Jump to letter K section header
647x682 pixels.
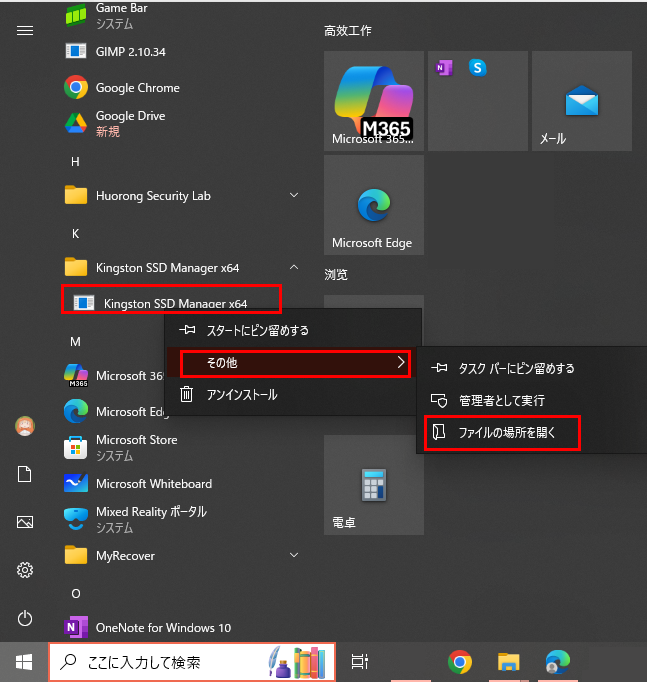pos(75,234)
